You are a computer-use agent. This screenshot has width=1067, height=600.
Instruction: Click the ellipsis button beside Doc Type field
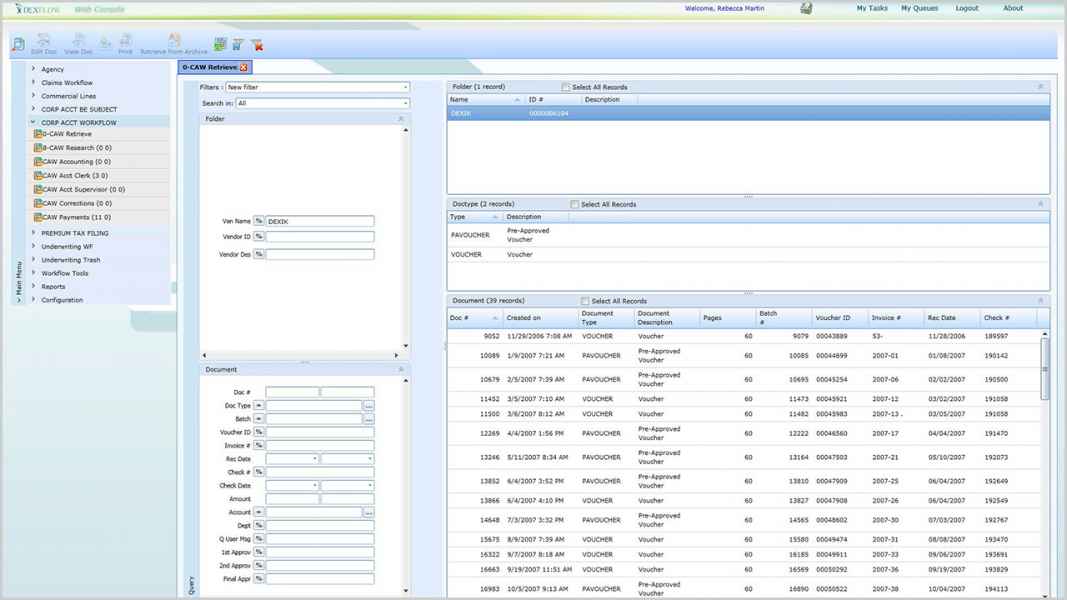pos(368,406)
